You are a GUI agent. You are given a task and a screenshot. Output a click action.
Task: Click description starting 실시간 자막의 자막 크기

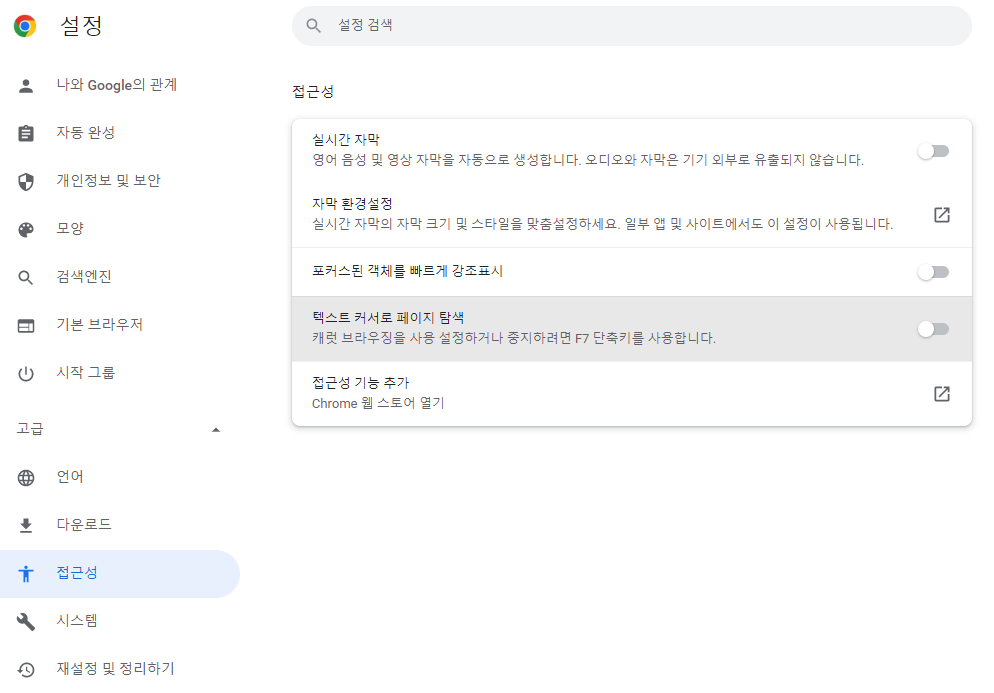coord(602,224)
